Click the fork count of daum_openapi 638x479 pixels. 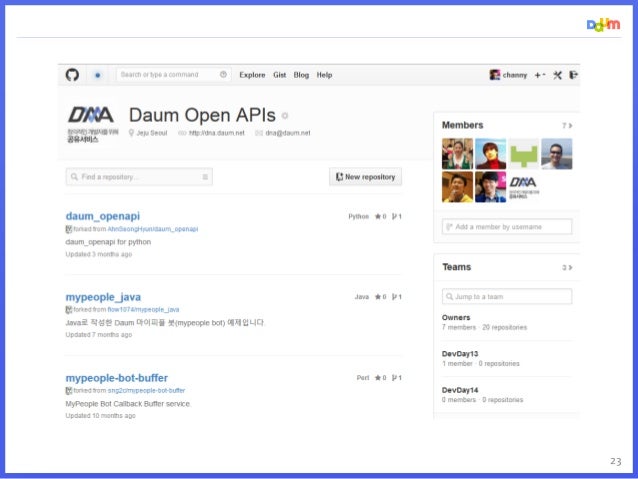click(x=397, y=217)
